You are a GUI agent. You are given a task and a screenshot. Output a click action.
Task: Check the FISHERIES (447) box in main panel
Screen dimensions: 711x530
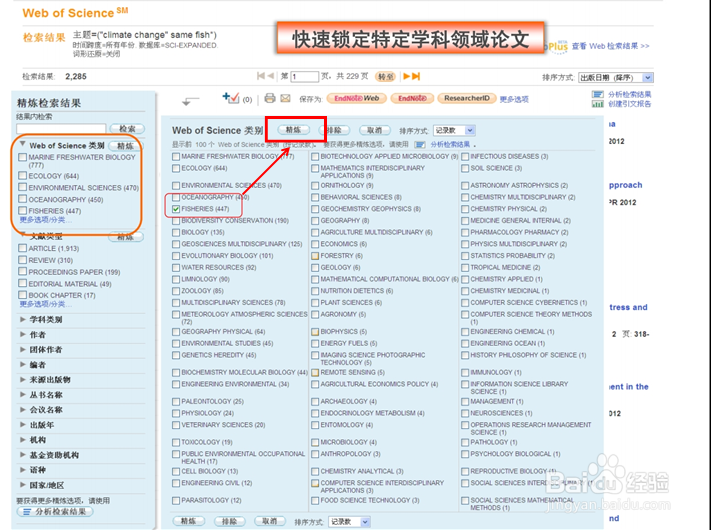pos(176,209)
